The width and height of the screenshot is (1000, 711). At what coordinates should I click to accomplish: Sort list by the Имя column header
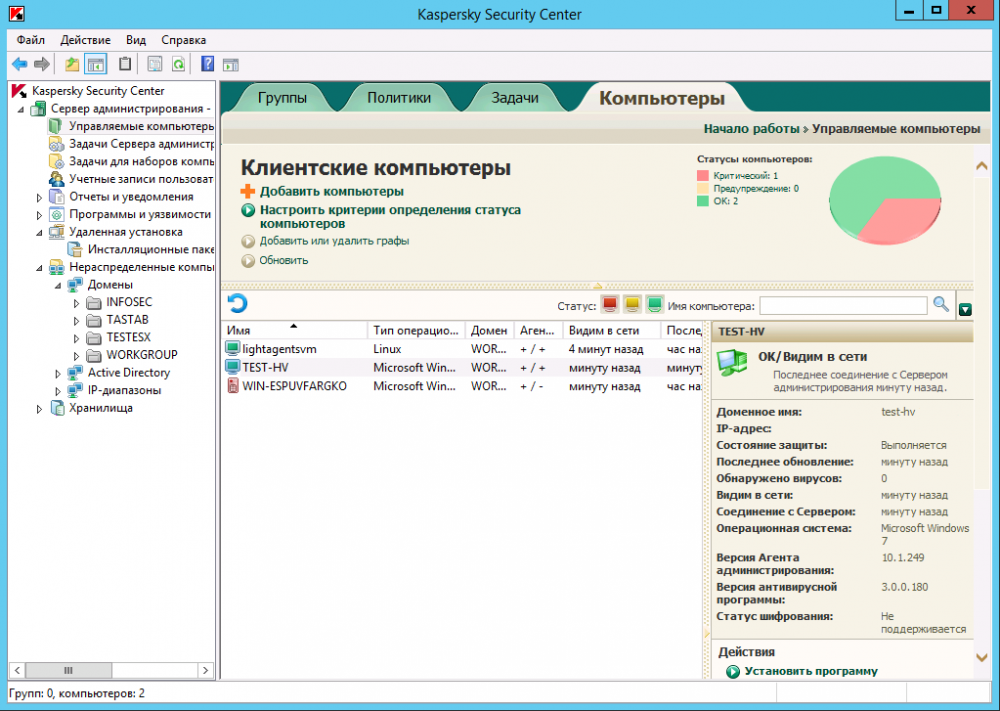click(x=294, y=330)
